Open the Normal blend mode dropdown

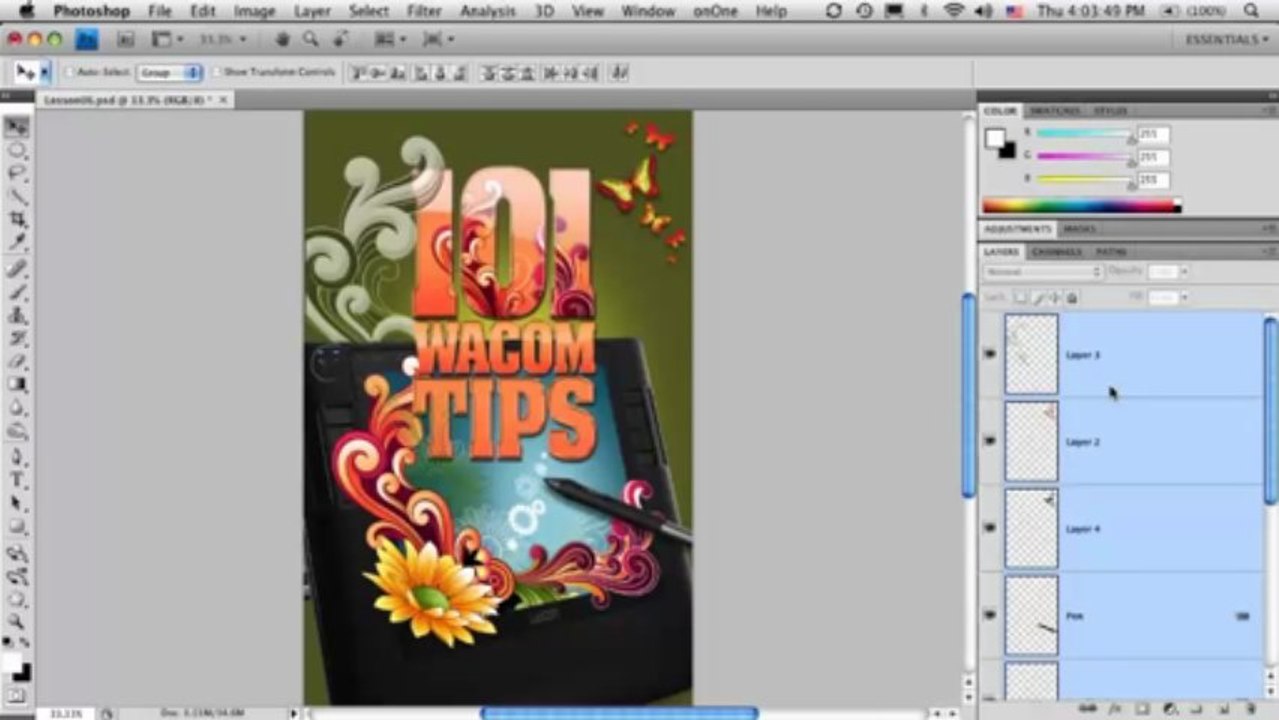pos(1043,272)
